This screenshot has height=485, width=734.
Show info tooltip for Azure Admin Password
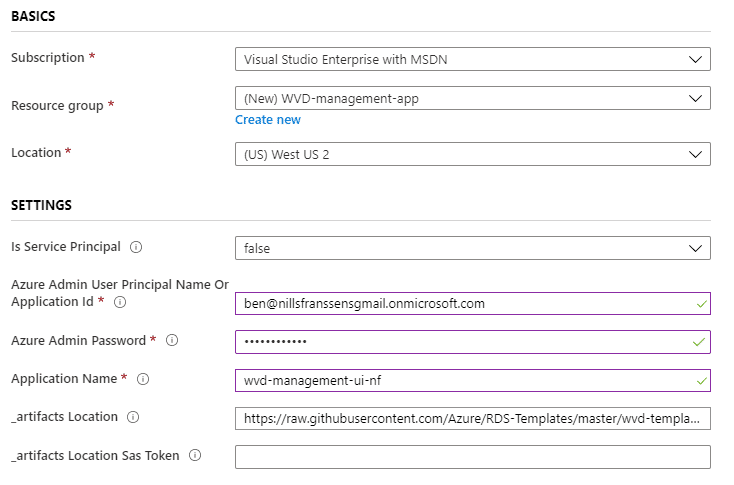[172, 340]
